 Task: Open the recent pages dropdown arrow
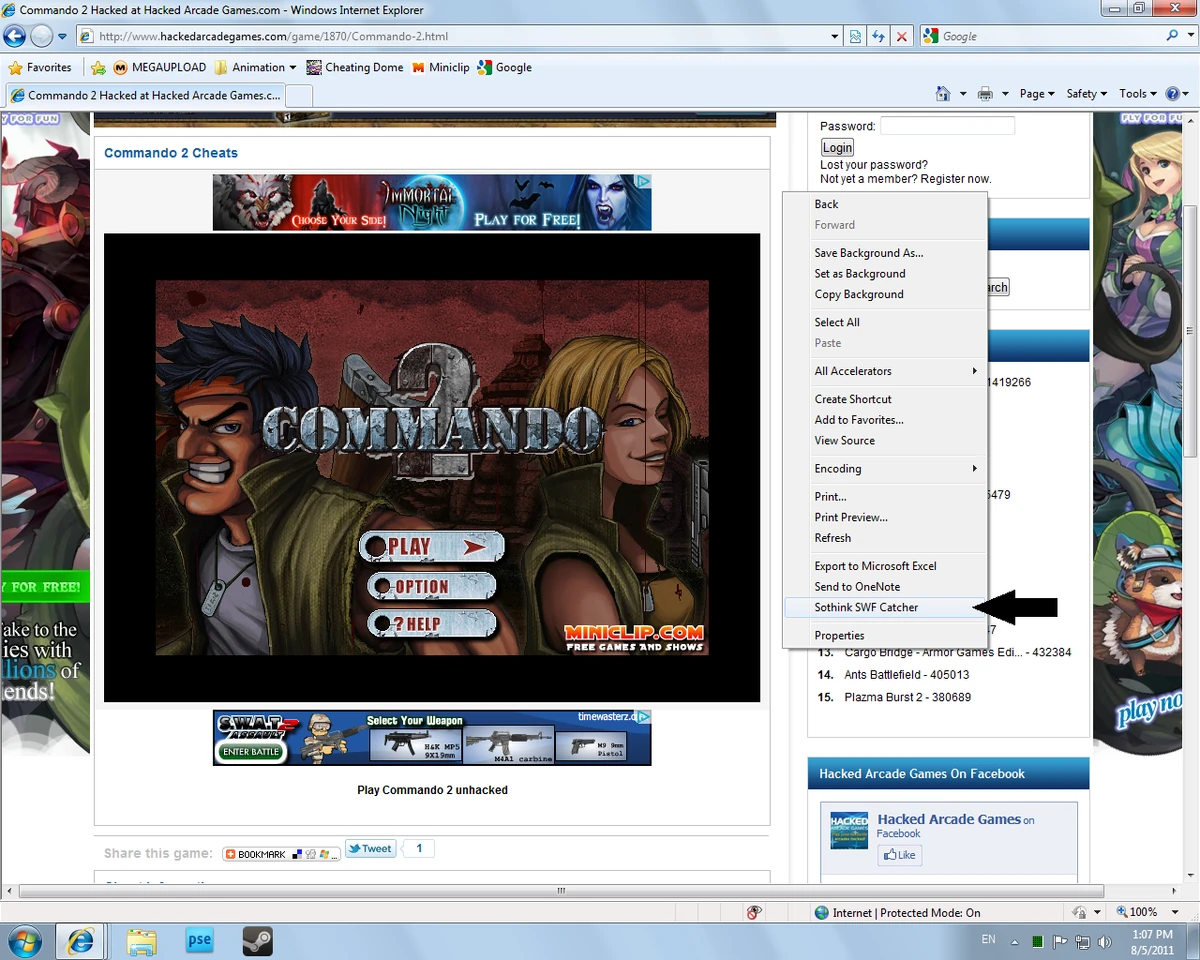pos(62,36)
